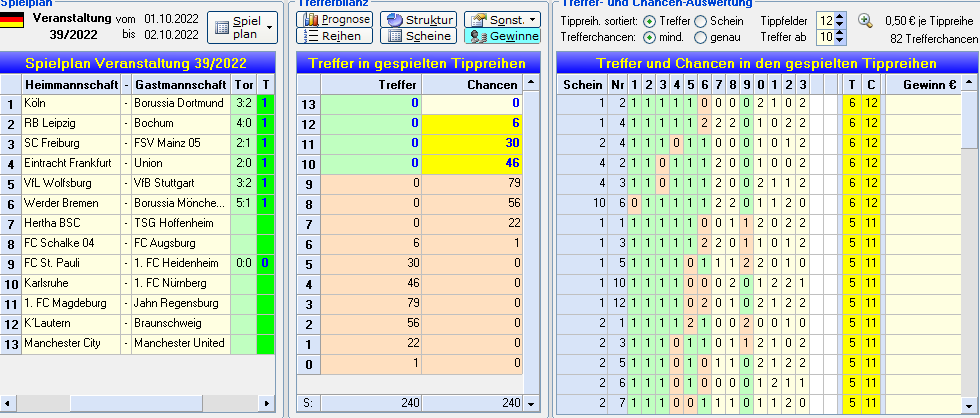Screen dimensions: 980x418
Task: Click the 5:1 score for Werder Bremen
Action: click(x=243, y=203)
